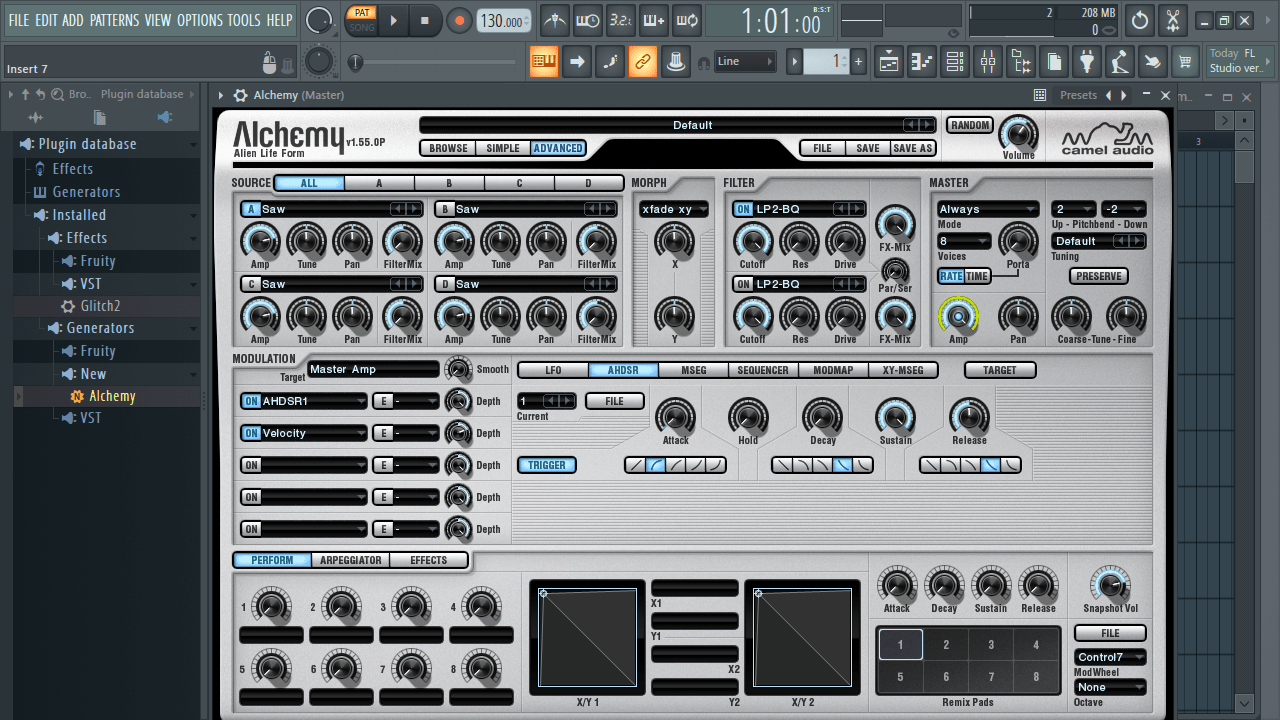This screenshot has height=720, width=1280.
Task: Toggle the typing keyboard to piano icon
Action: (544, 62)
